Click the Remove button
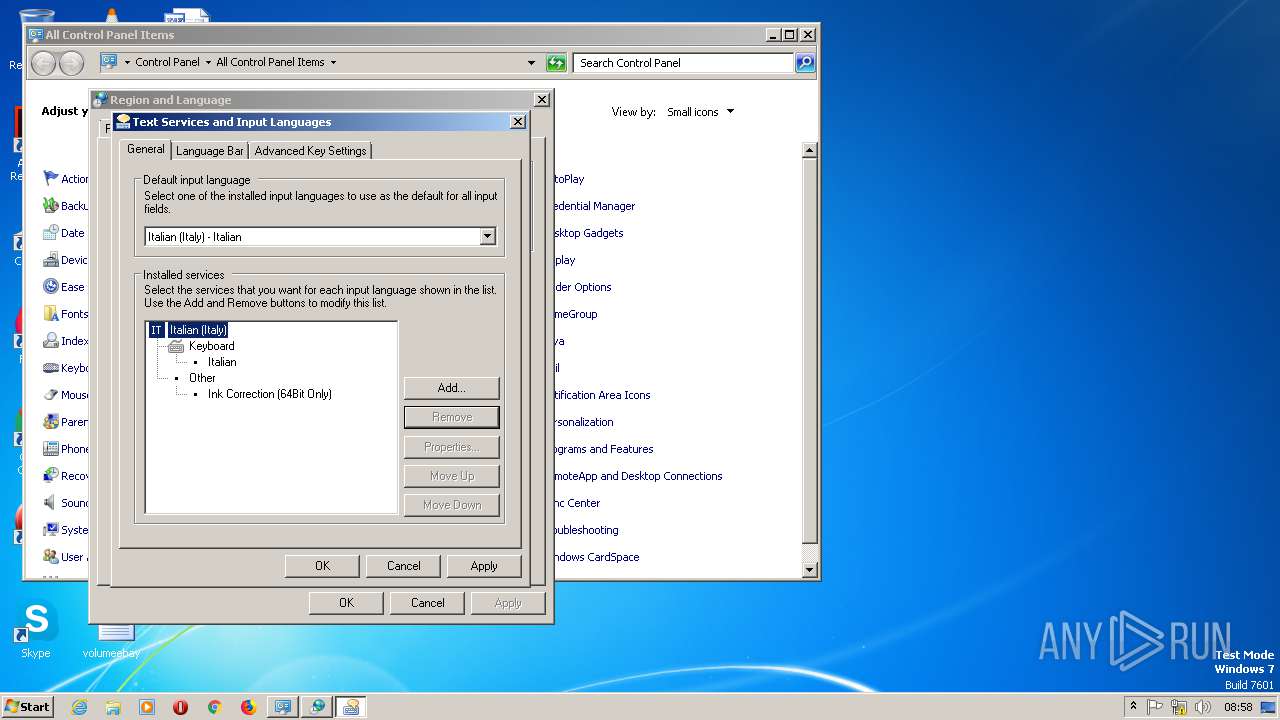The width and height of the screenshot is (1280, 720). pyautogui.click(x=452, y=417)
